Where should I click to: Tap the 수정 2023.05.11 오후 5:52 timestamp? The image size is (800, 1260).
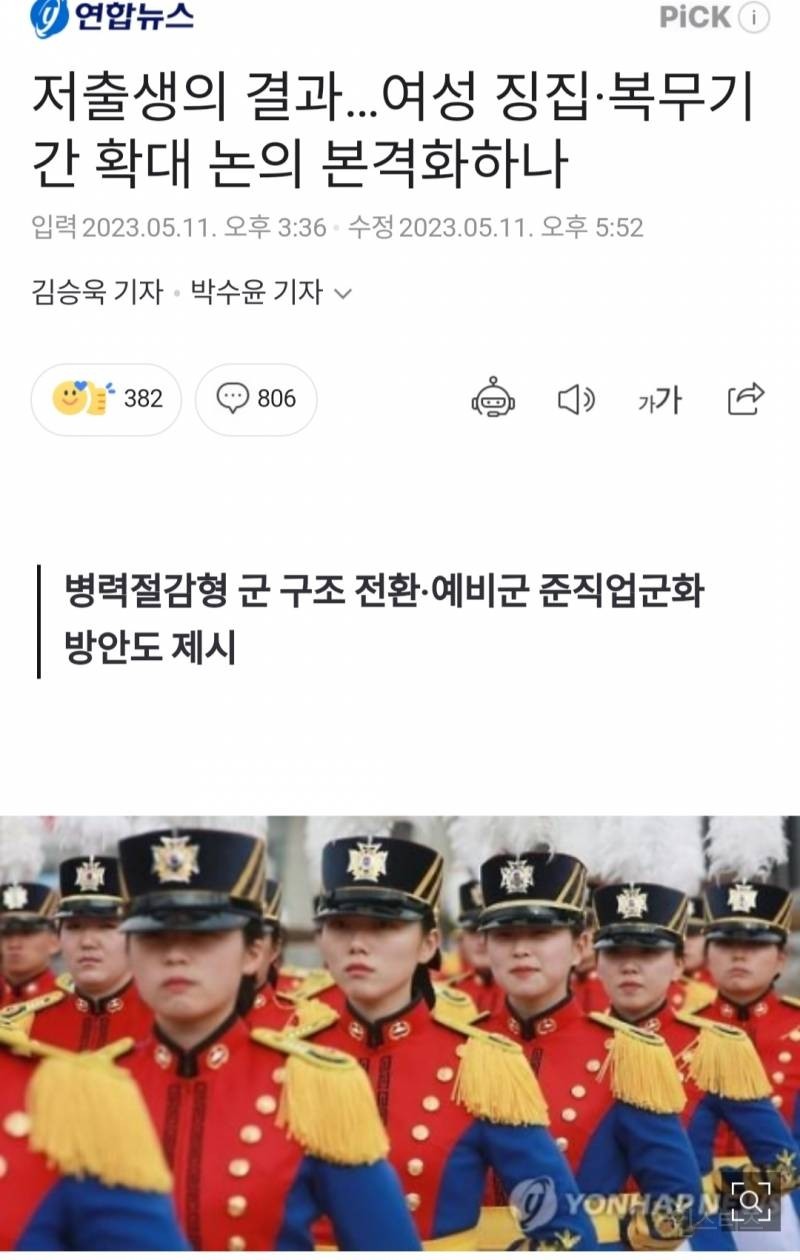point(496,228)
